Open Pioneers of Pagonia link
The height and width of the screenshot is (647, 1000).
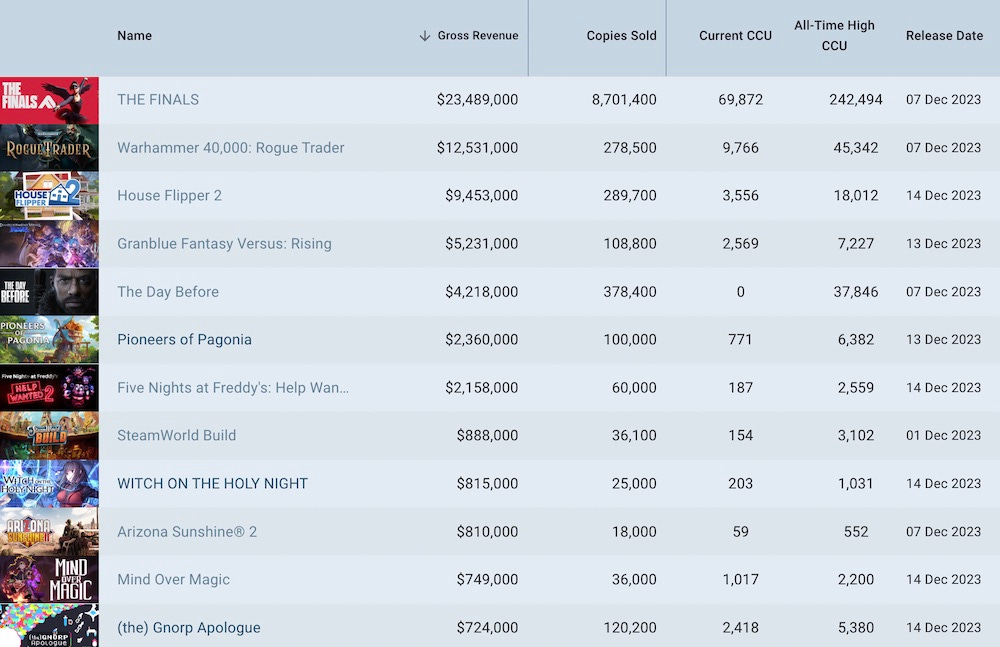pos(184,339)
